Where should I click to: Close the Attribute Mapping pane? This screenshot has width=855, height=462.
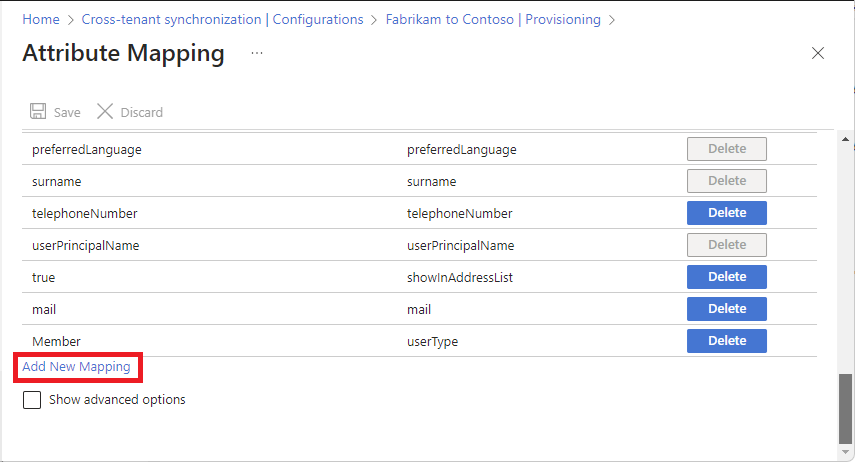[x=818, y=54]
